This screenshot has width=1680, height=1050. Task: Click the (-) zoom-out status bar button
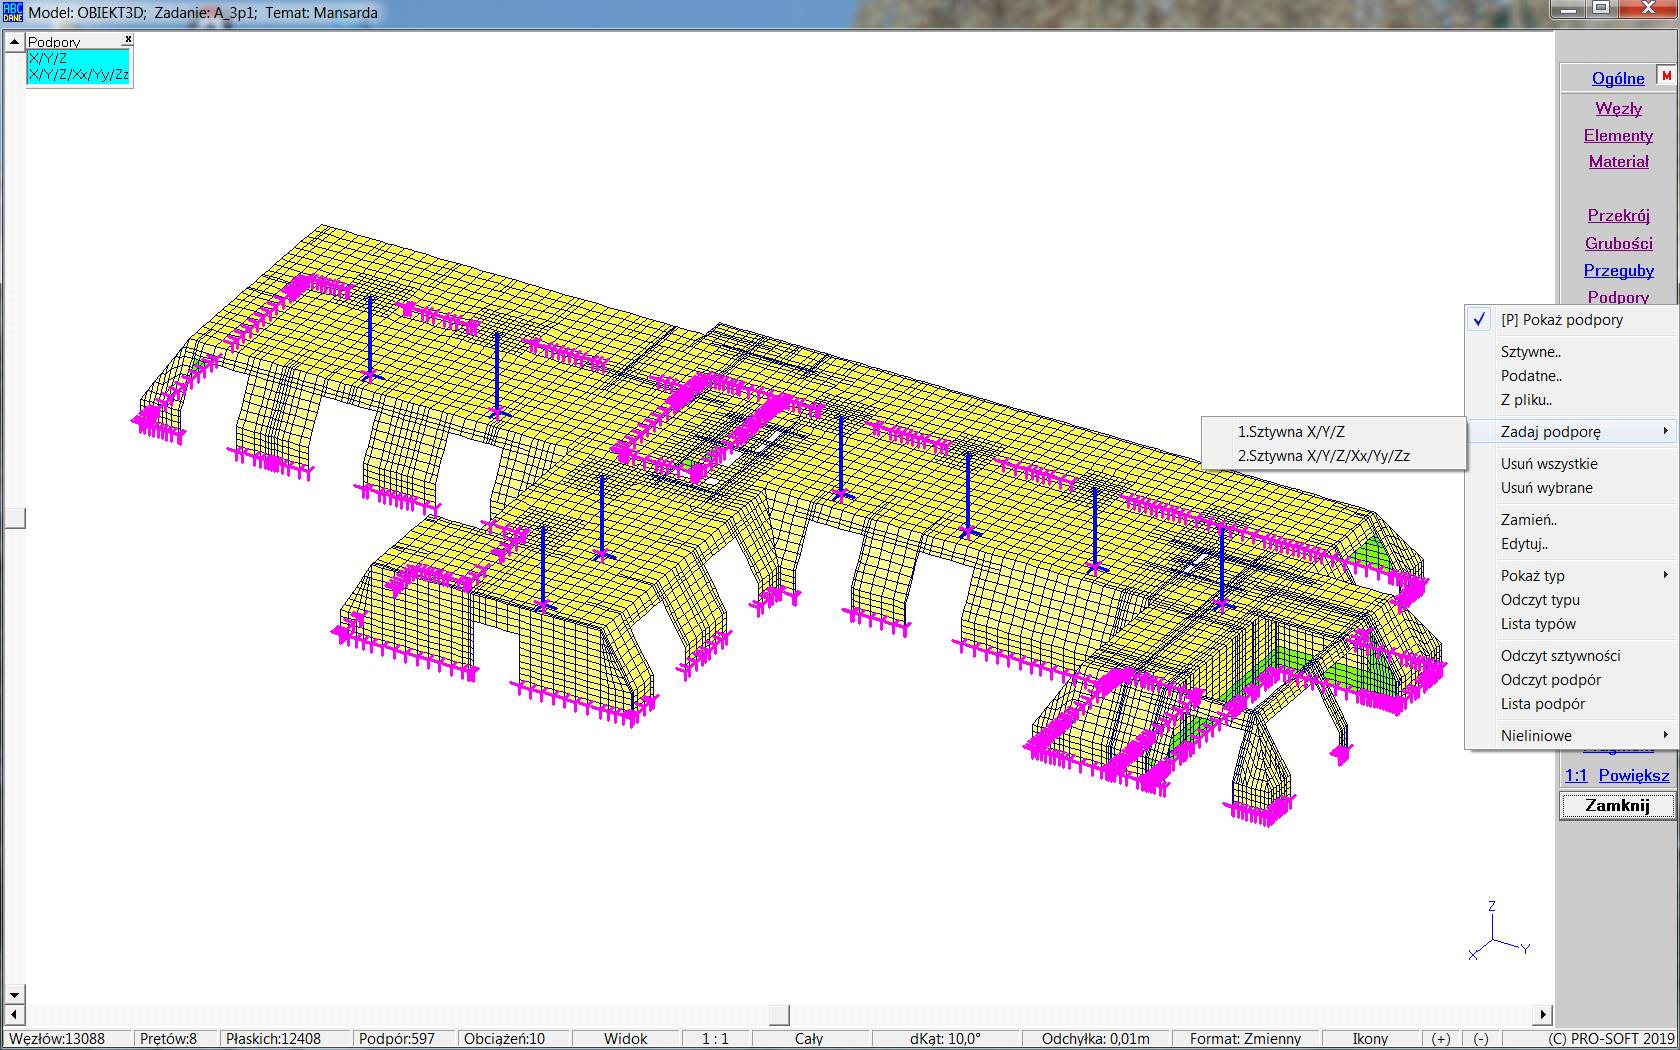pos(1481,1039)
